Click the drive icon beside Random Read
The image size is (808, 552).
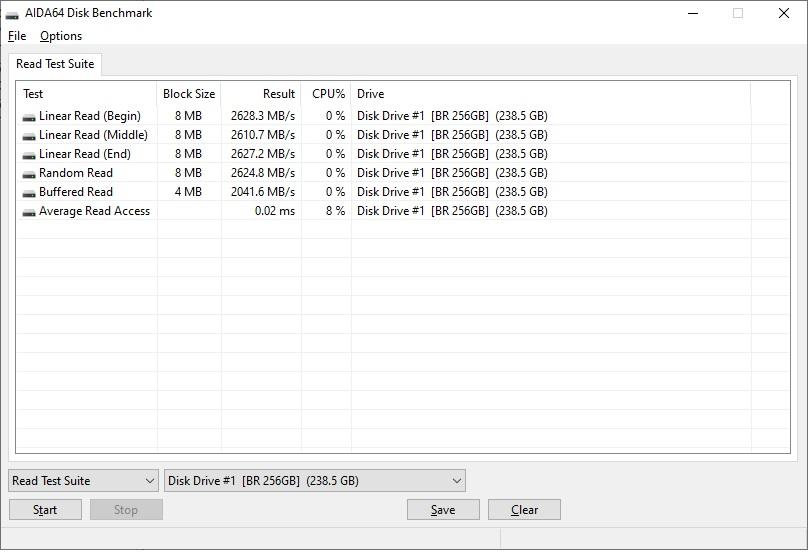pos(29,174)
